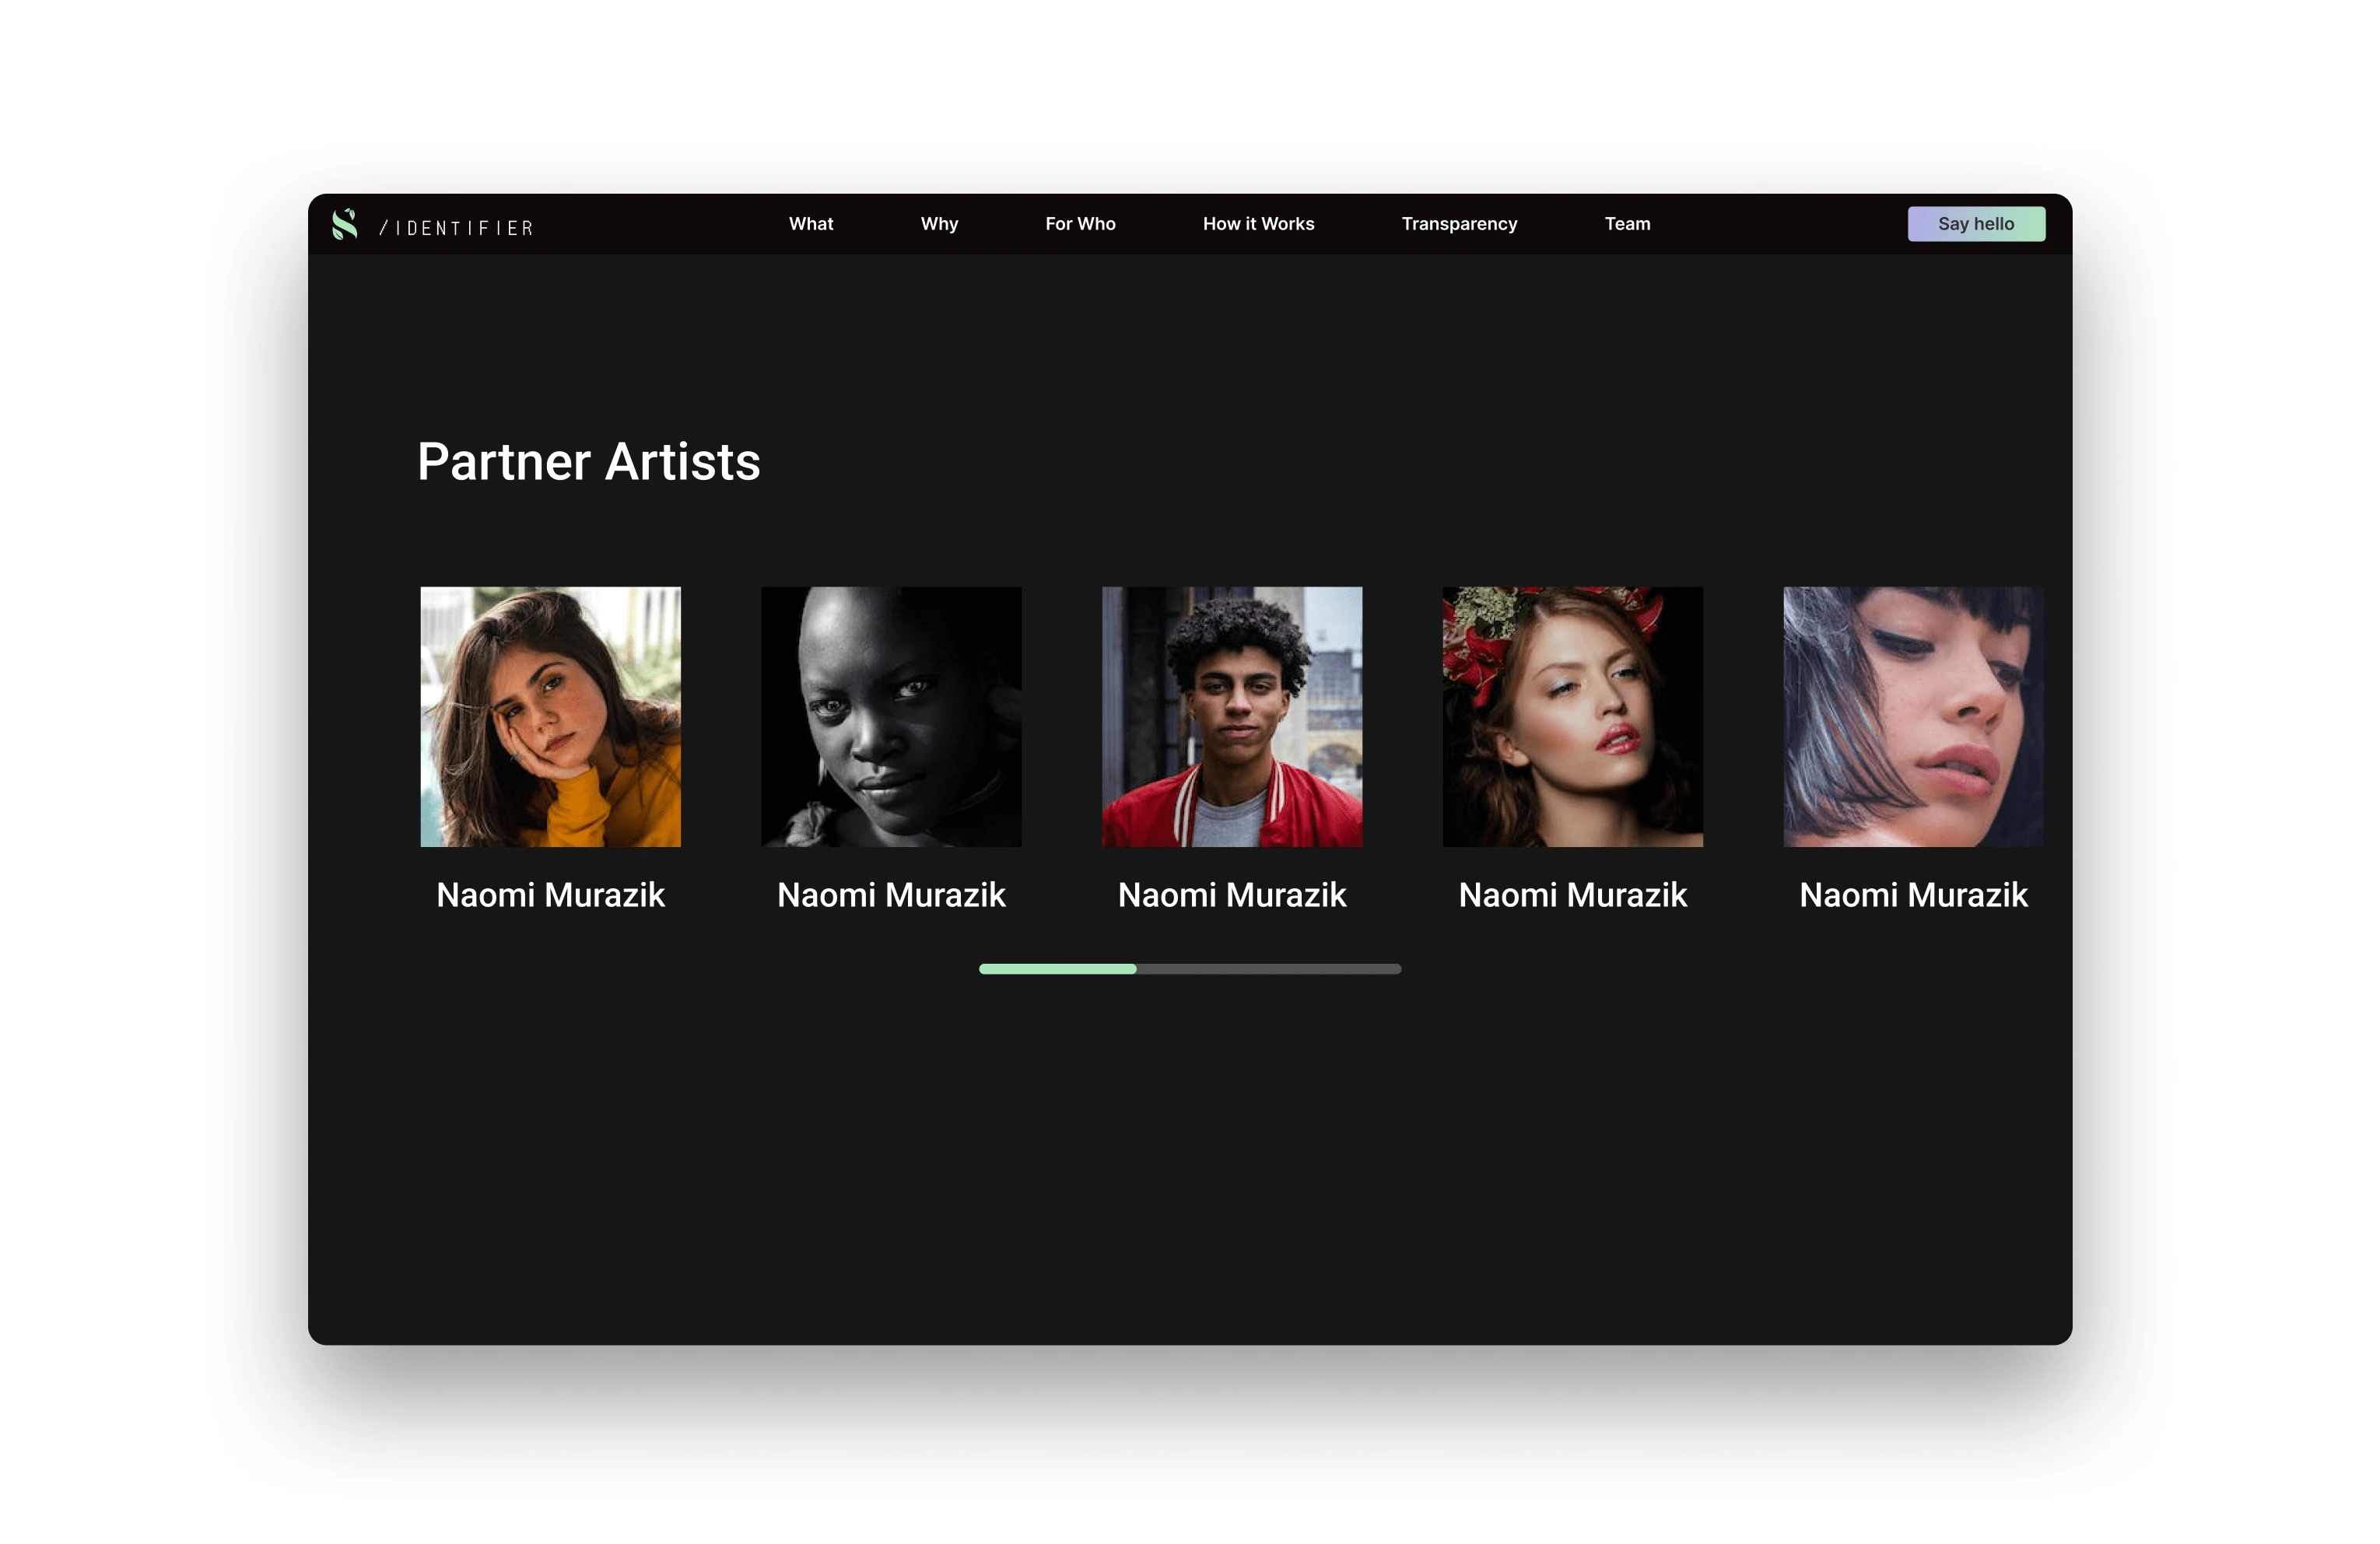The width and height of the screenshot is (2380, 1544).
Task: Click the /IDENTIFIER brand text
Action: 456,228
